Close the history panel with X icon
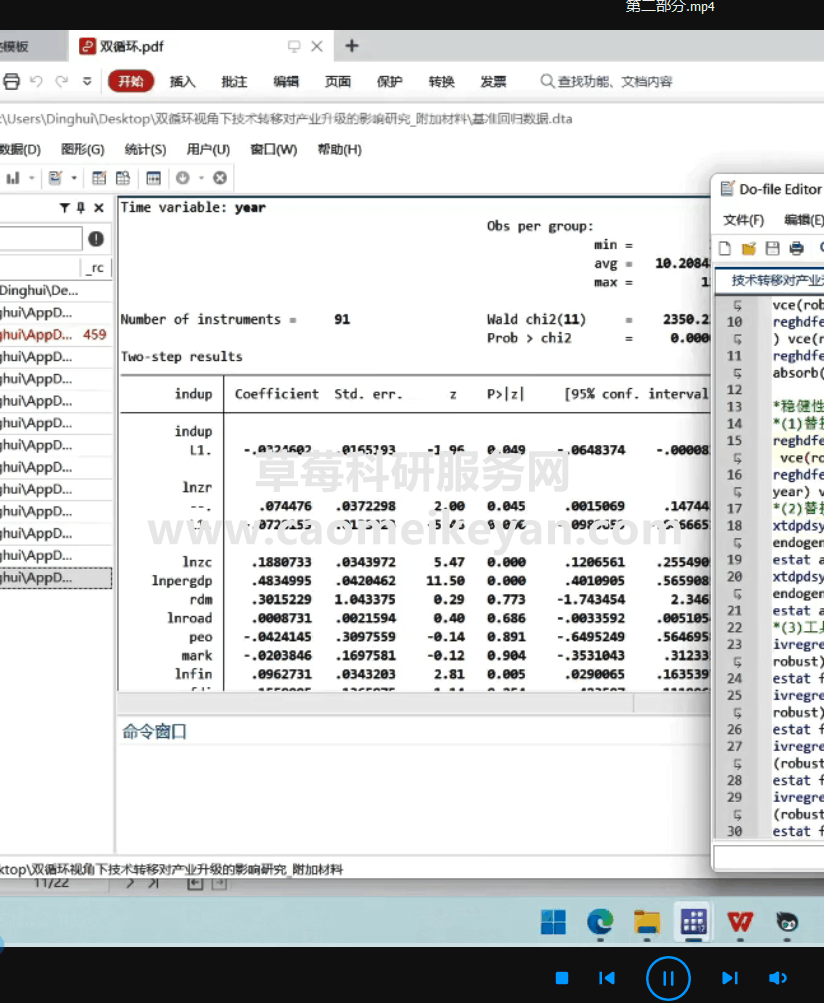 99,207
